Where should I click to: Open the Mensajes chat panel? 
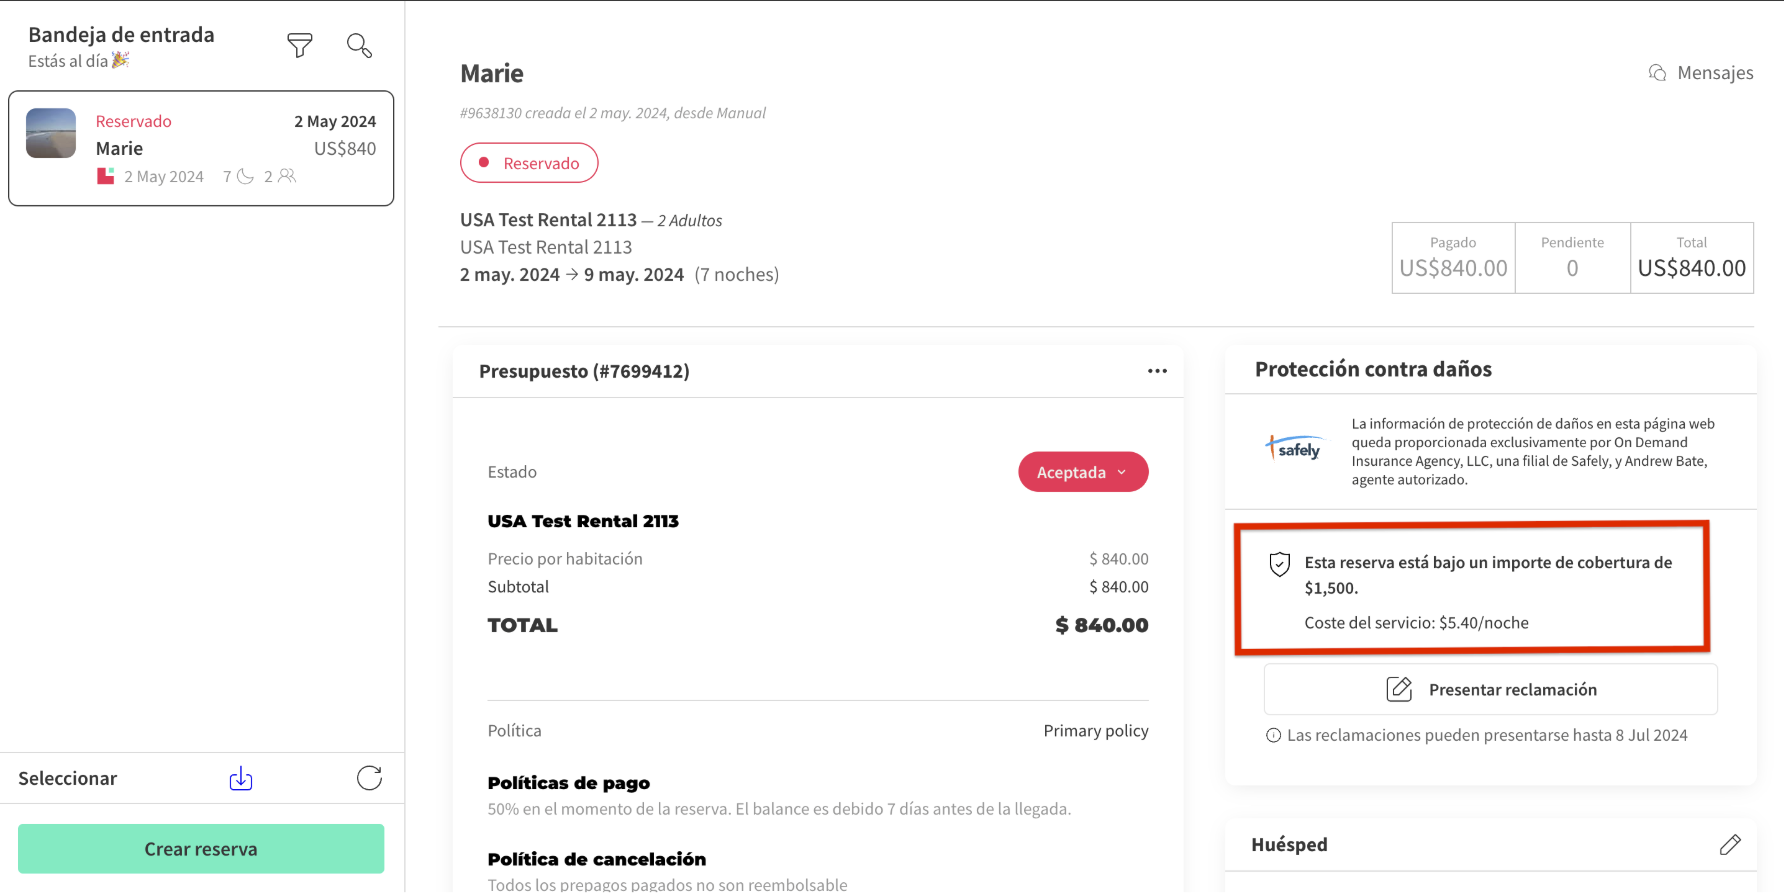[1701, 73]
